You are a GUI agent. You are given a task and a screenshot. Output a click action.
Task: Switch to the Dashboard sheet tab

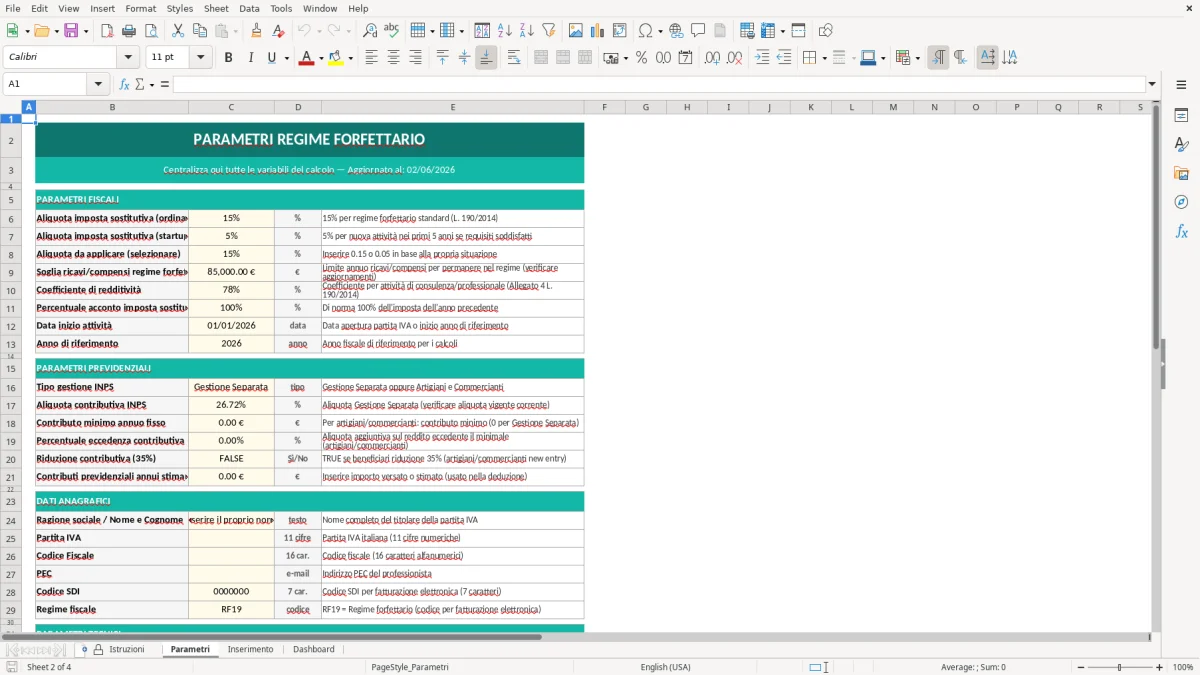pos(314,649)
